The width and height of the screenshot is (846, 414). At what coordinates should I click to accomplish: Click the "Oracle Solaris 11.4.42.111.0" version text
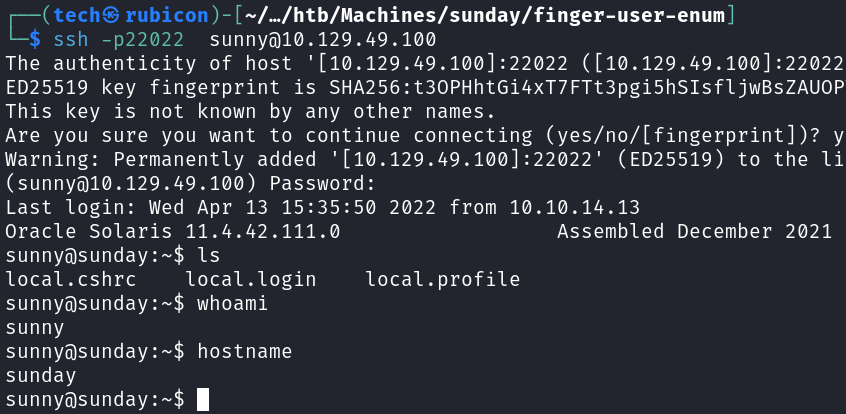[x=172, y=231]
